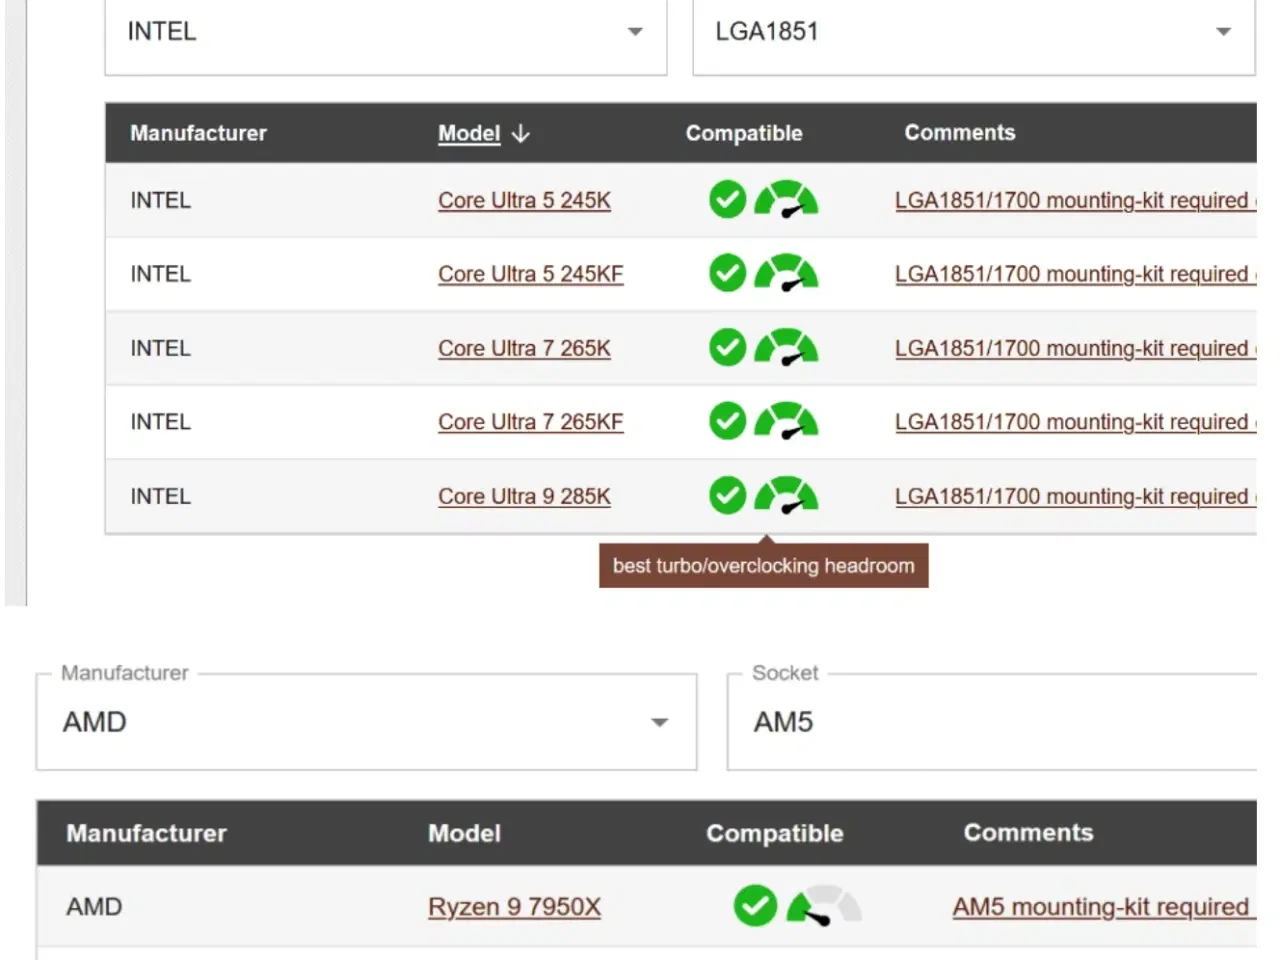This screenshot has height=960, width=1280.
Task: Click green checkmark icon in Core Ultra 5 245KF row
Action: tap(727, 273)
